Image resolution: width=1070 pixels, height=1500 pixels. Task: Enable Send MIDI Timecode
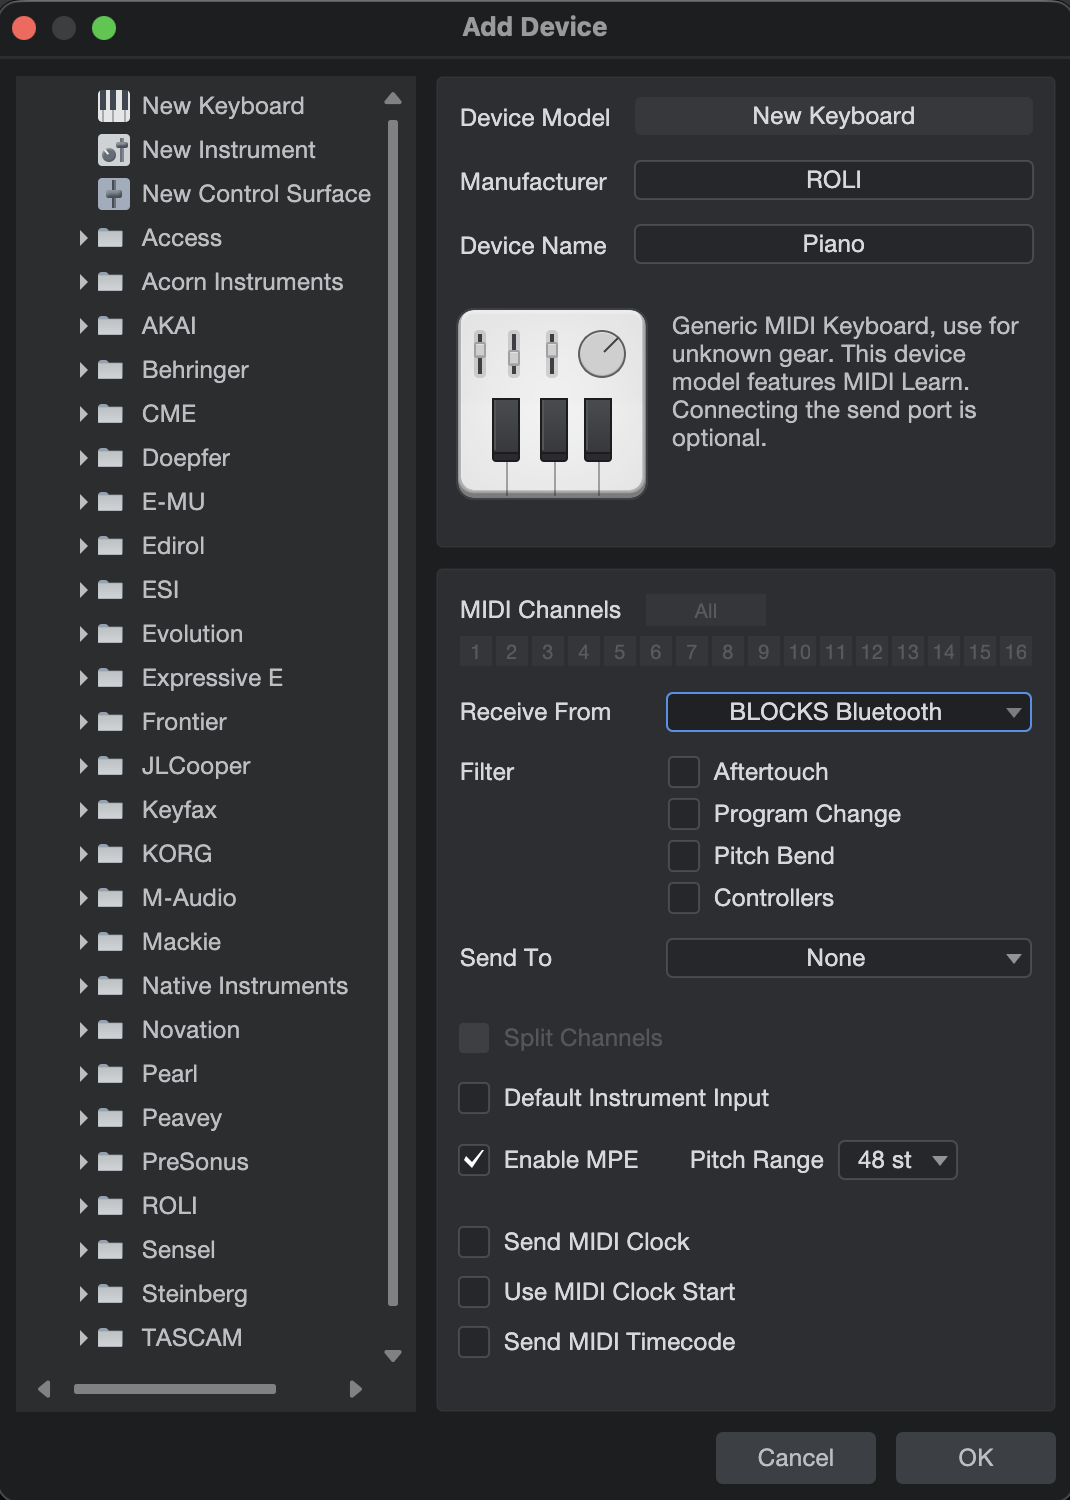pyautogui.click(x=474, y=1342)
